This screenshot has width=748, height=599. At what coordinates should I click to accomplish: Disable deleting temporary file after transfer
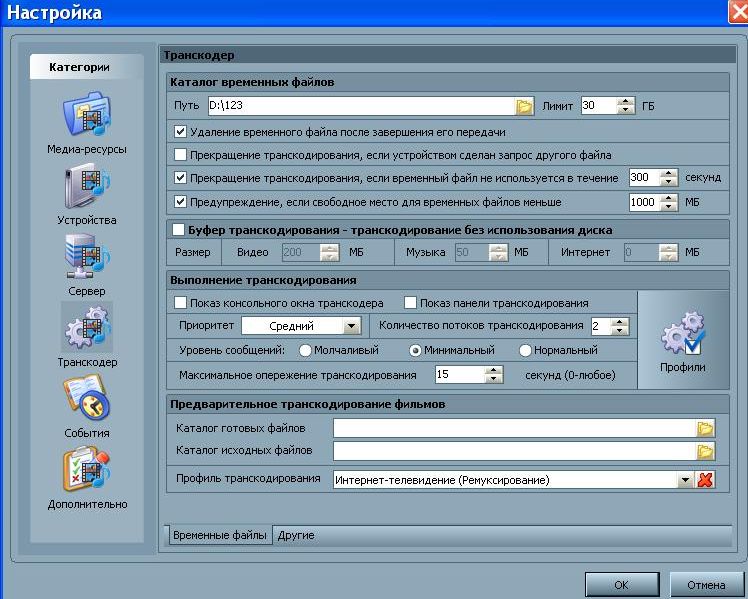click(181, 131)
